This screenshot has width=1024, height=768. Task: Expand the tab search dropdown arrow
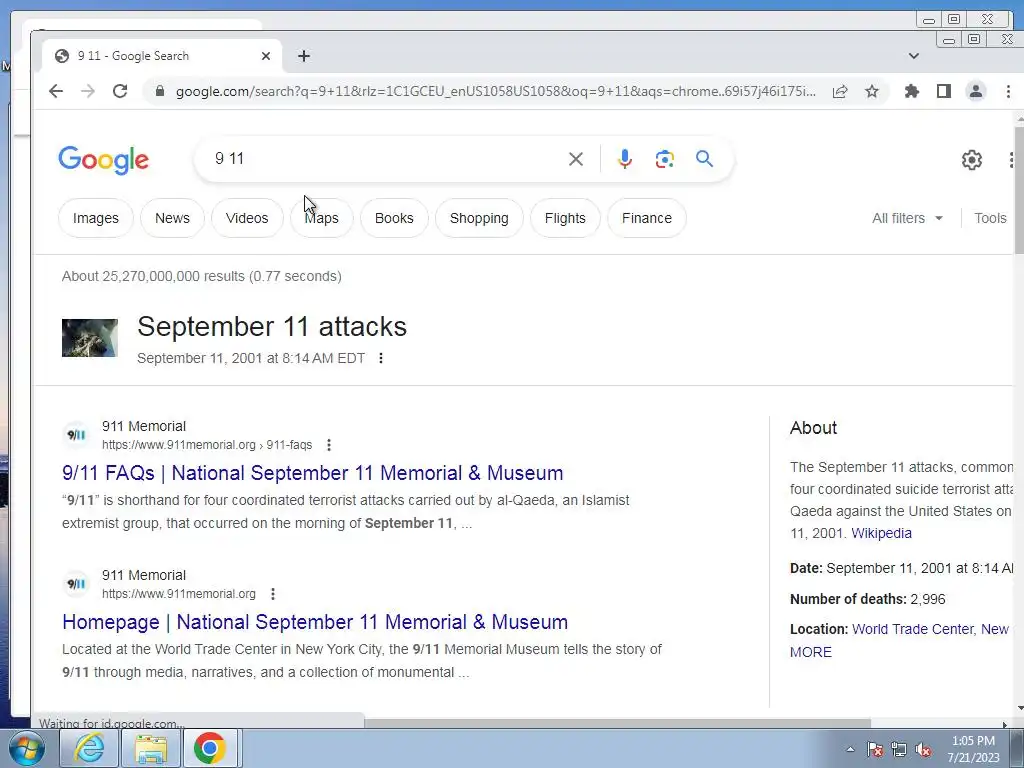[914, 56]
